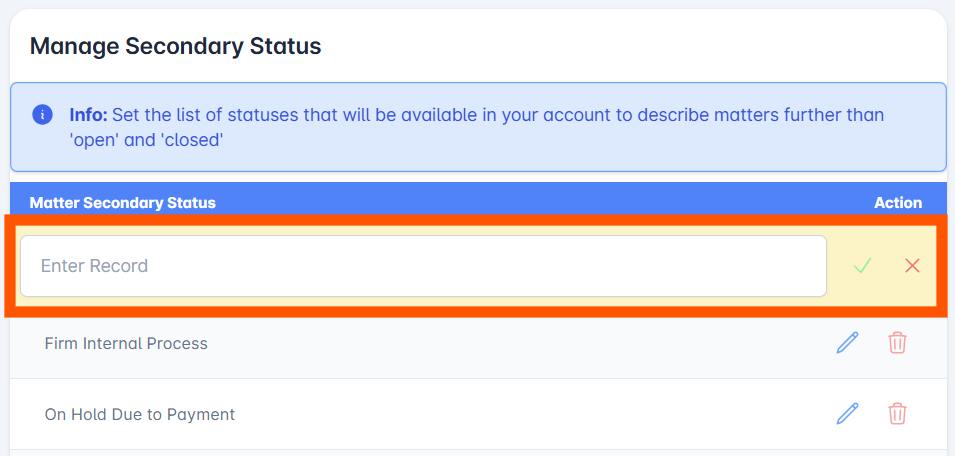Edit Firm Internal Process with pencil icon
The width and height of the screenshot is (955, 456).
pos(847,343)
